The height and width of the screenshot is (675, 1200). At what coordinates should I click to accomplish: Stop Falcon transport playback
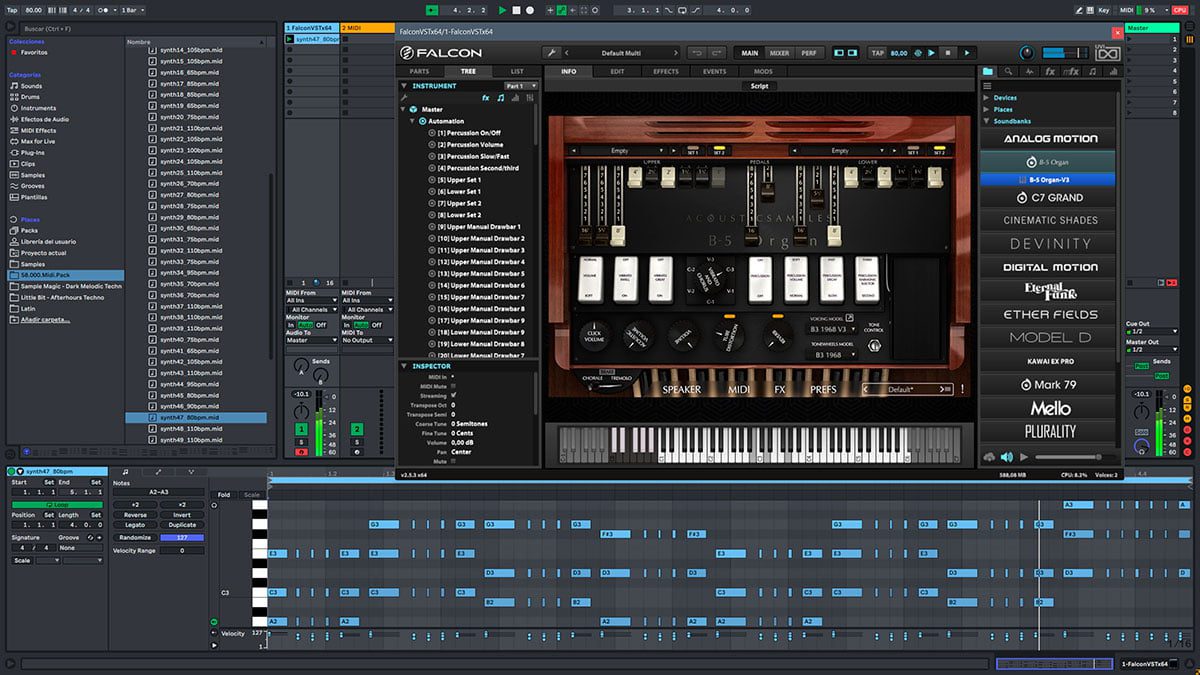tap(948, 52)
